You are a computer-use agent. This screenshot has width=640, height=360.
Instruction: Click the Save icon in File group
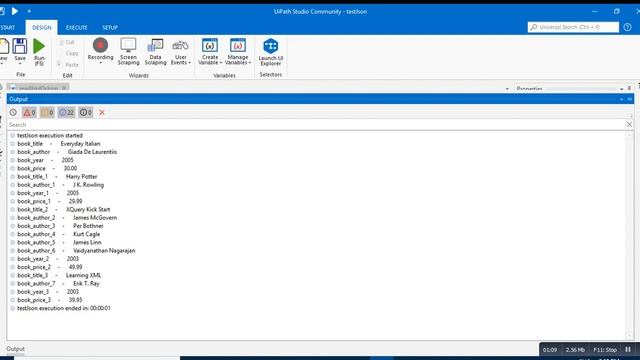[x=20, y=51]
